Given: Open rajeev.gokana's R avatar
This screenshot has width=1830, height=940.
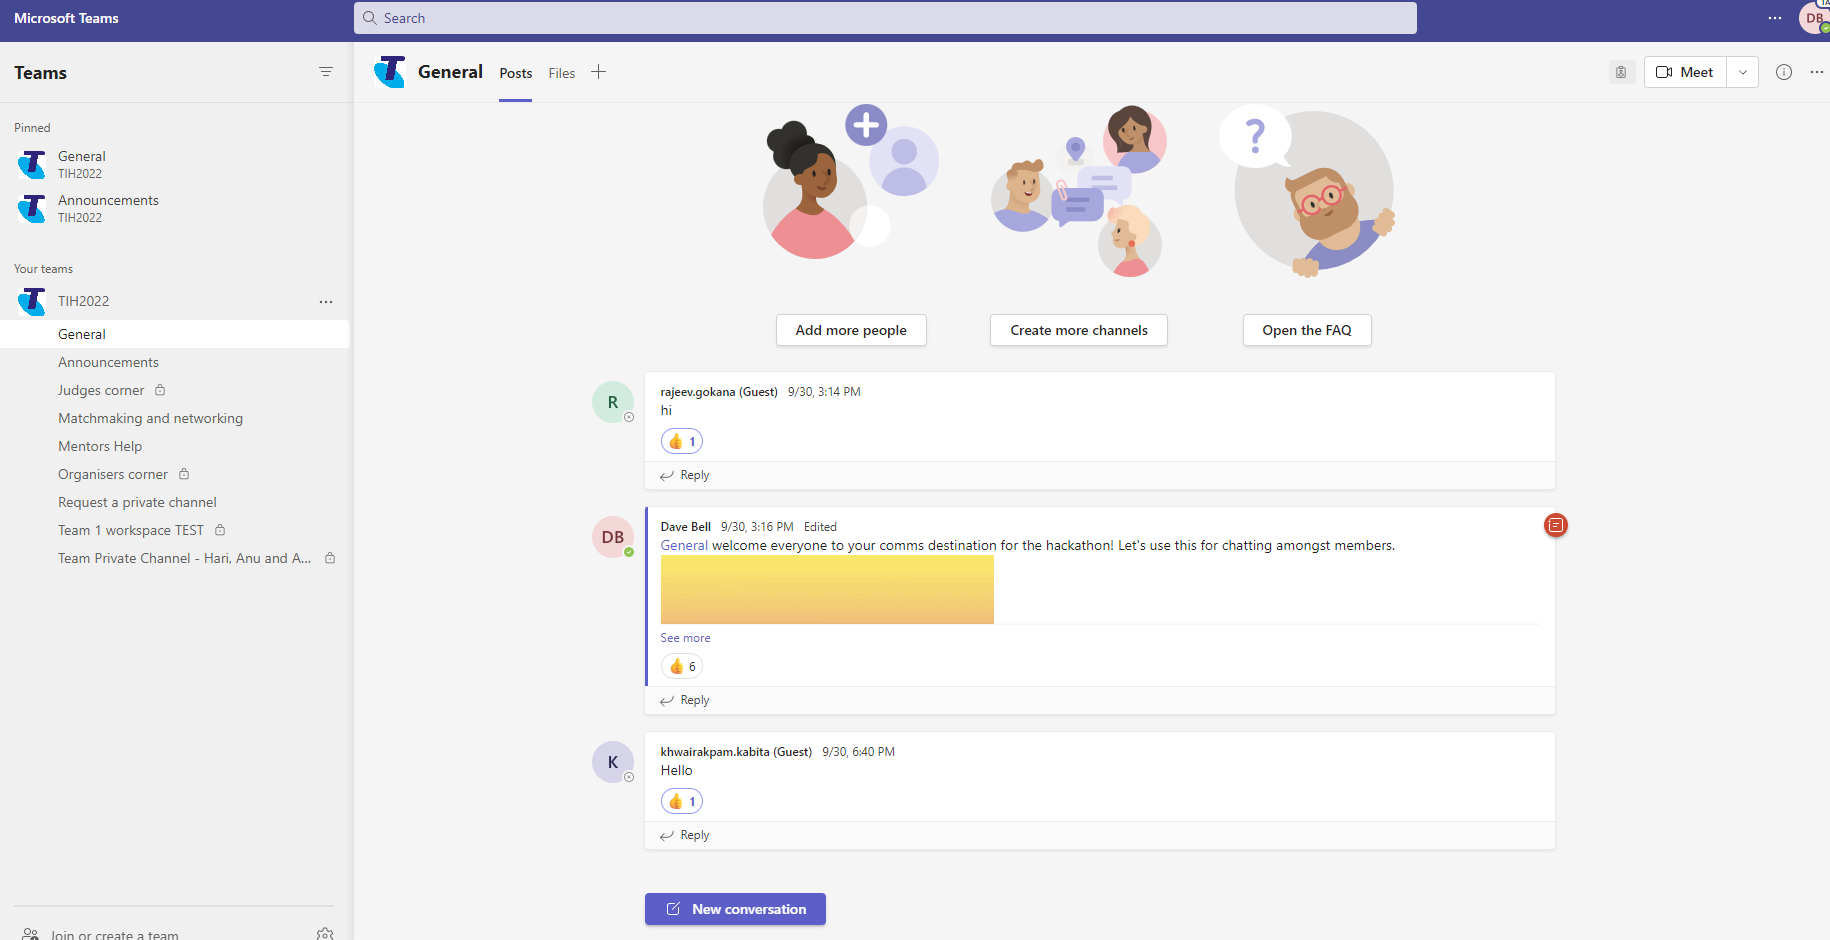Looking at the screenshot, I should tap(613, 402).
